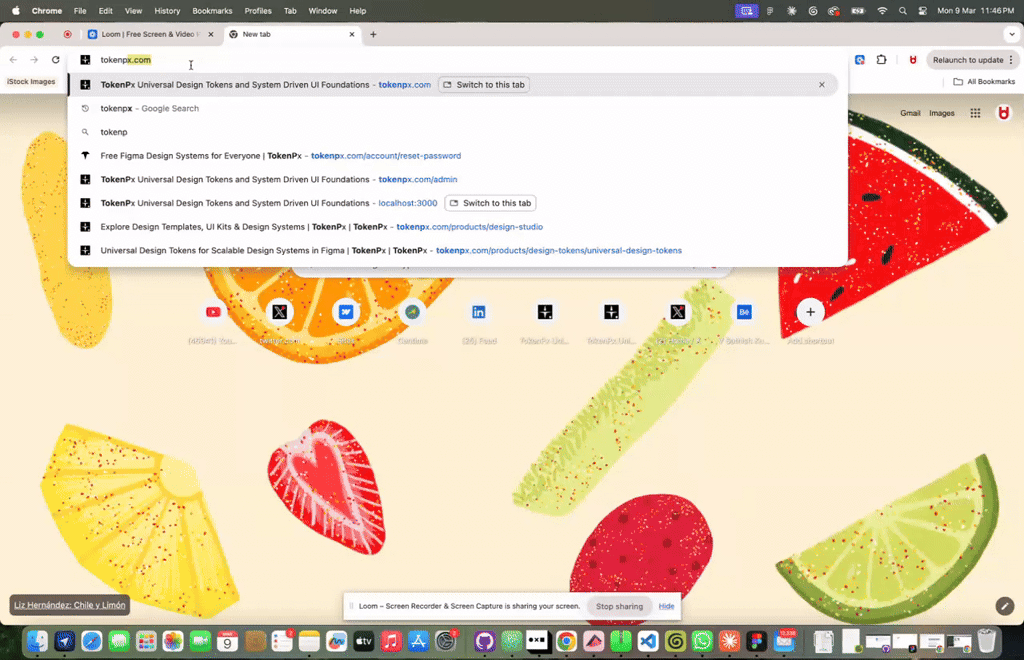Select the New tab tab
The image size is (1024, 660).
pos(292,34)
